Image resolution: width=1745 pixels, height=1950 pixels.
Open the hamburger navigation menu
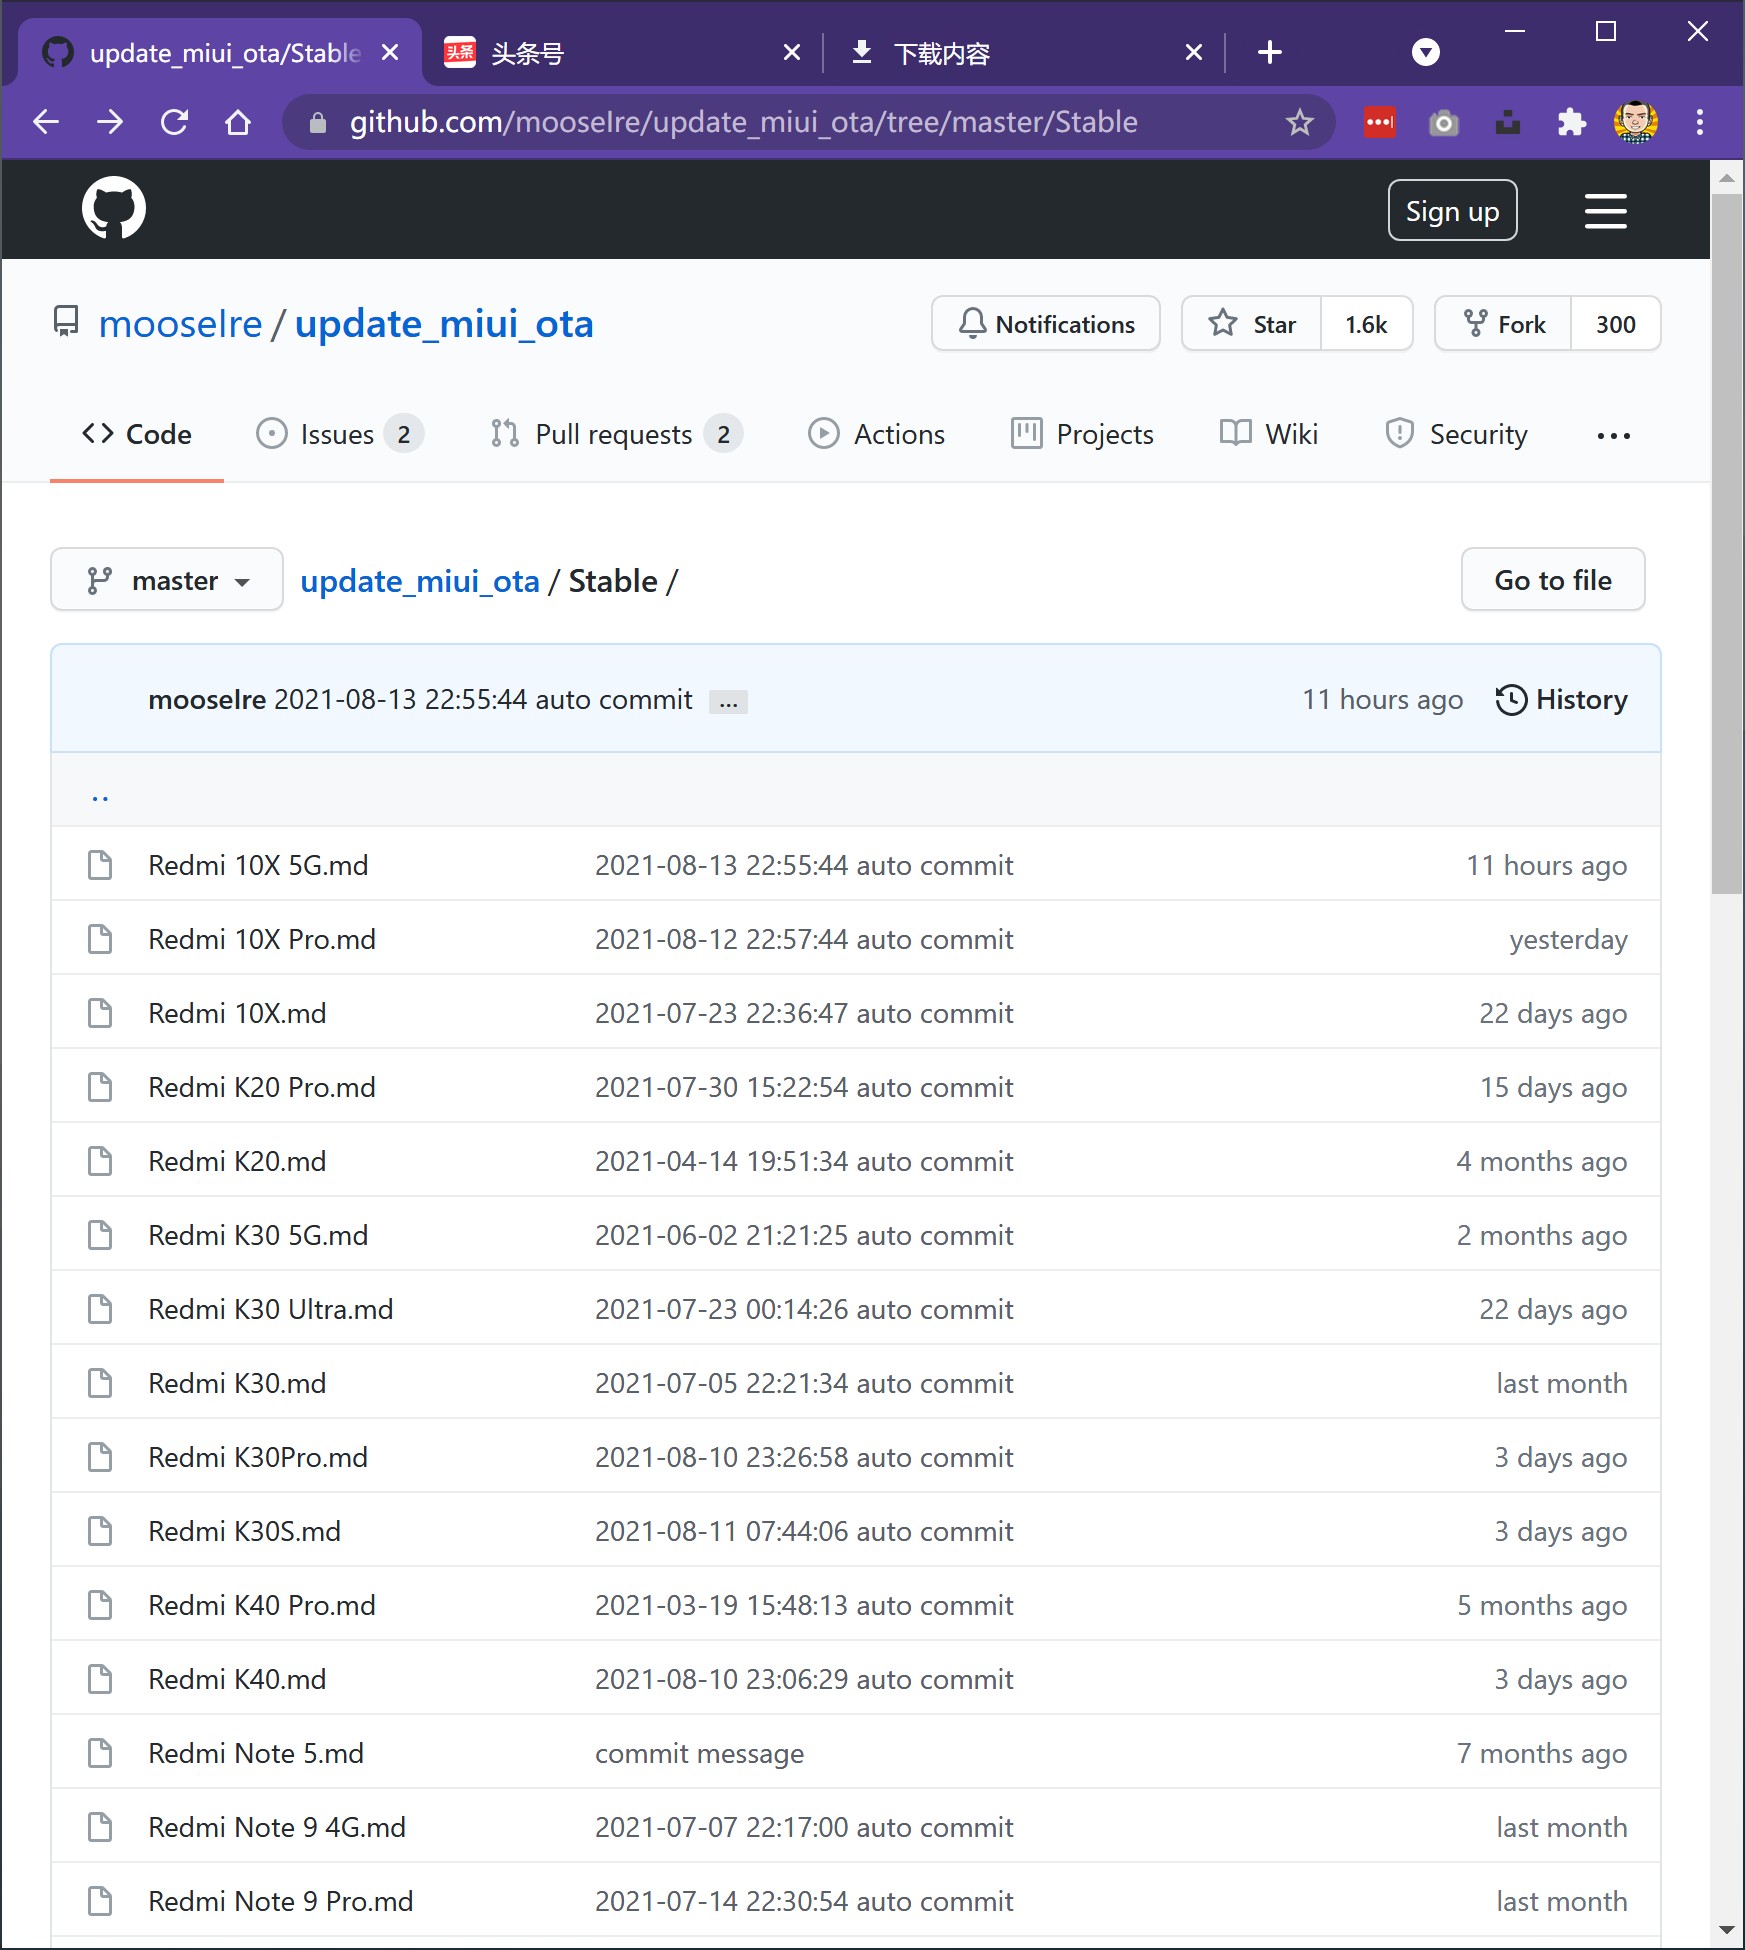point(1605,210)
